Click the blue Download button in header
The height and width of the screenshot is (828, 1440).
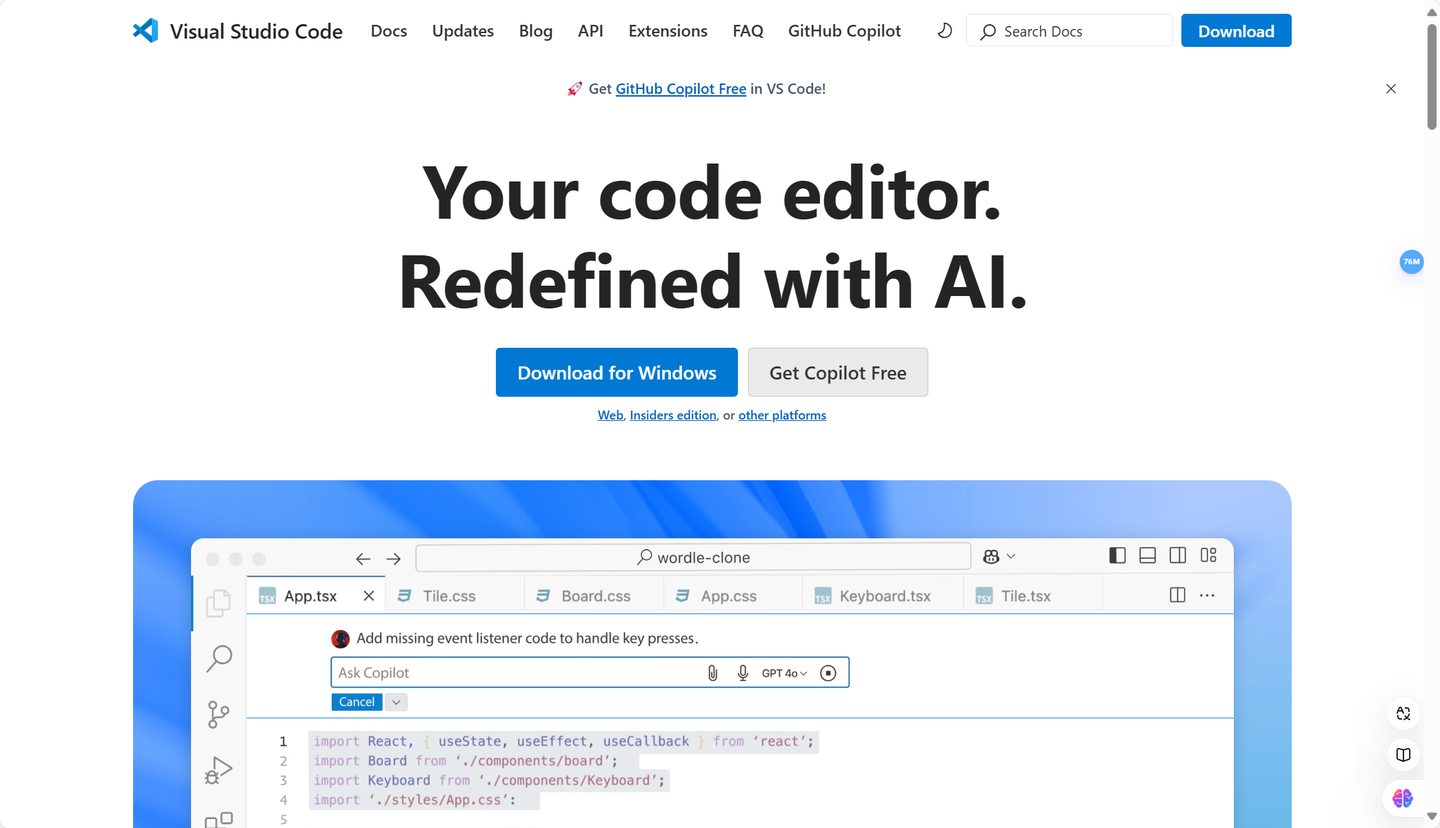pyautogui.click(x=1236, y=31)
